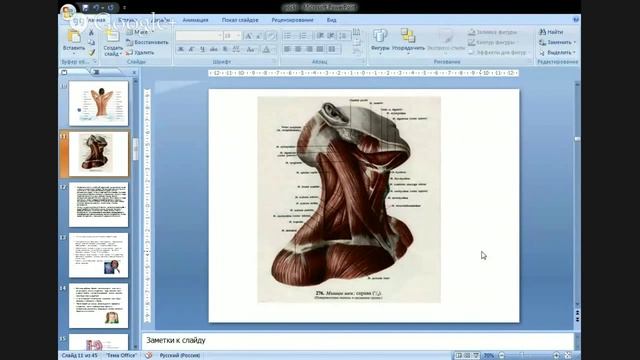Create a new slide with Создать слайд
Viewport: 640px width, 360px height.
(x=112, y=42)
